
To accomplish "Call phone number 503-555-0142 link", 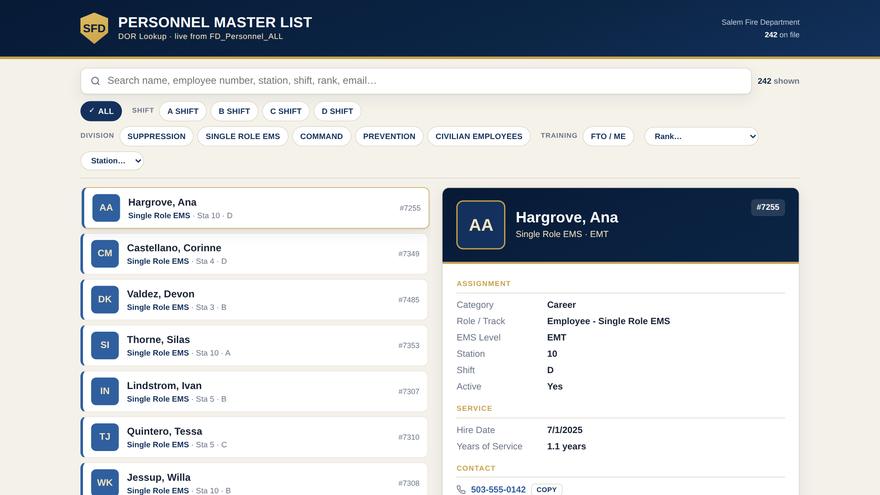I will point(498,489).
